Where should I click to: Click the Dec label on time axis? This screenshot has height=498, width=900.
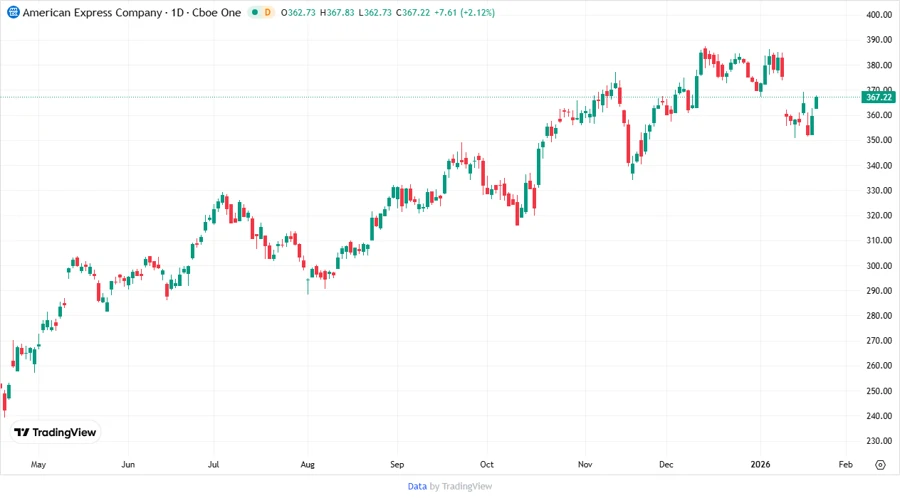point(666,464)
